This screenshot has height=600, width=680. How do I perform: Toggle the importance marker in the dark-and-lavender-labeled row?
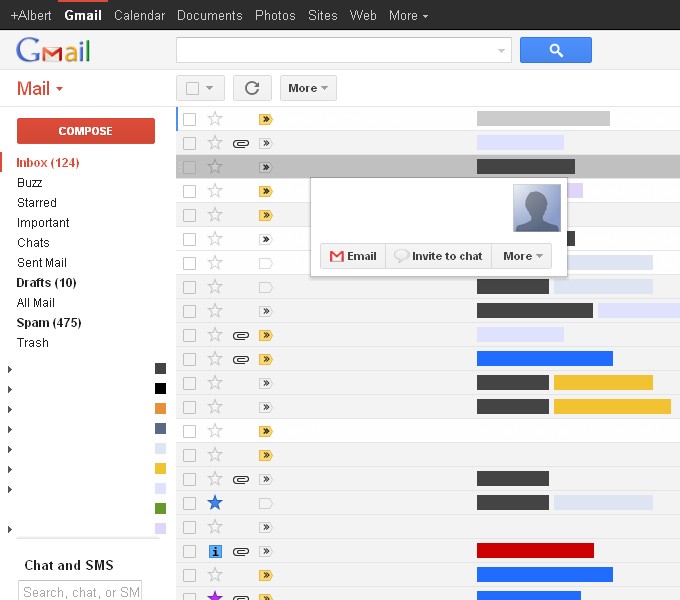pos(265,311)
